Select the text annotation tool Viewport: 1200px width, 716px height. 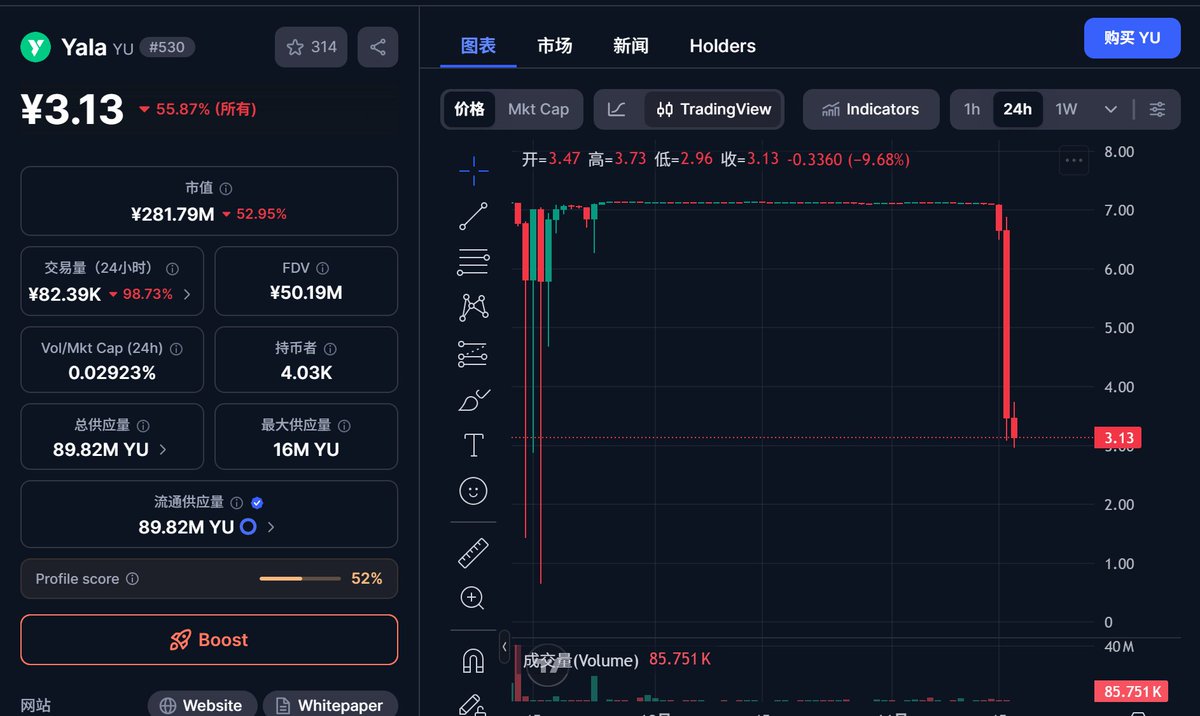[x=474, y=445]
